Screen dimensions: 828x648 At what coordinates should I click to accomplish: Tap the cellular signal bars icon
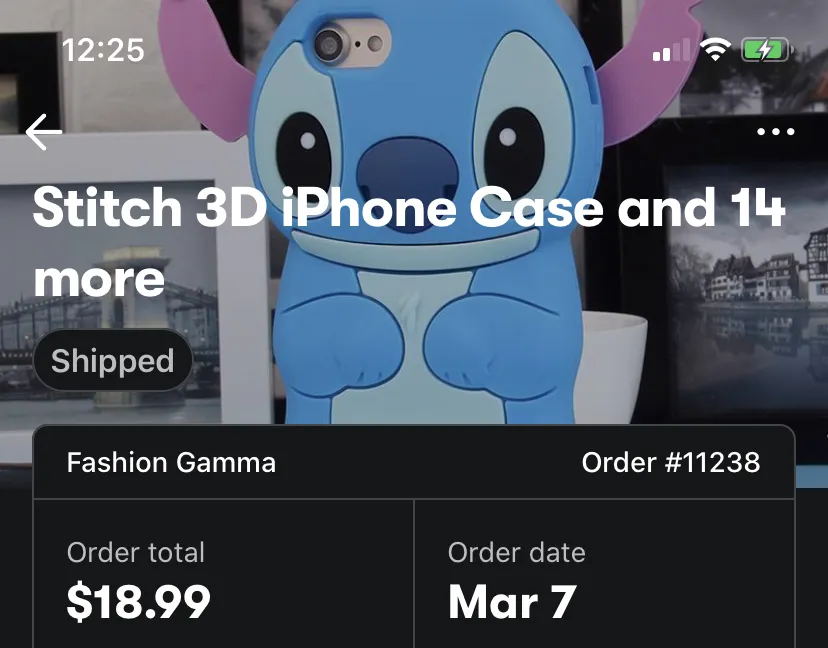click(671, 50)
